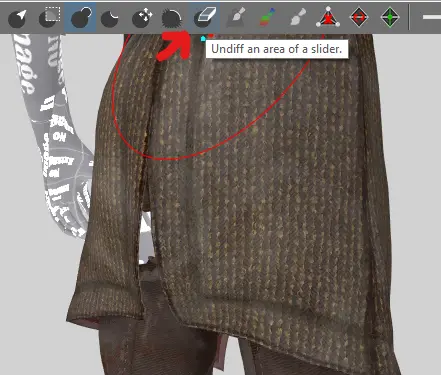Viewport: 441px width, 375px height.
Task: Click the cyan brush center point
Action: tap(203, 39)
